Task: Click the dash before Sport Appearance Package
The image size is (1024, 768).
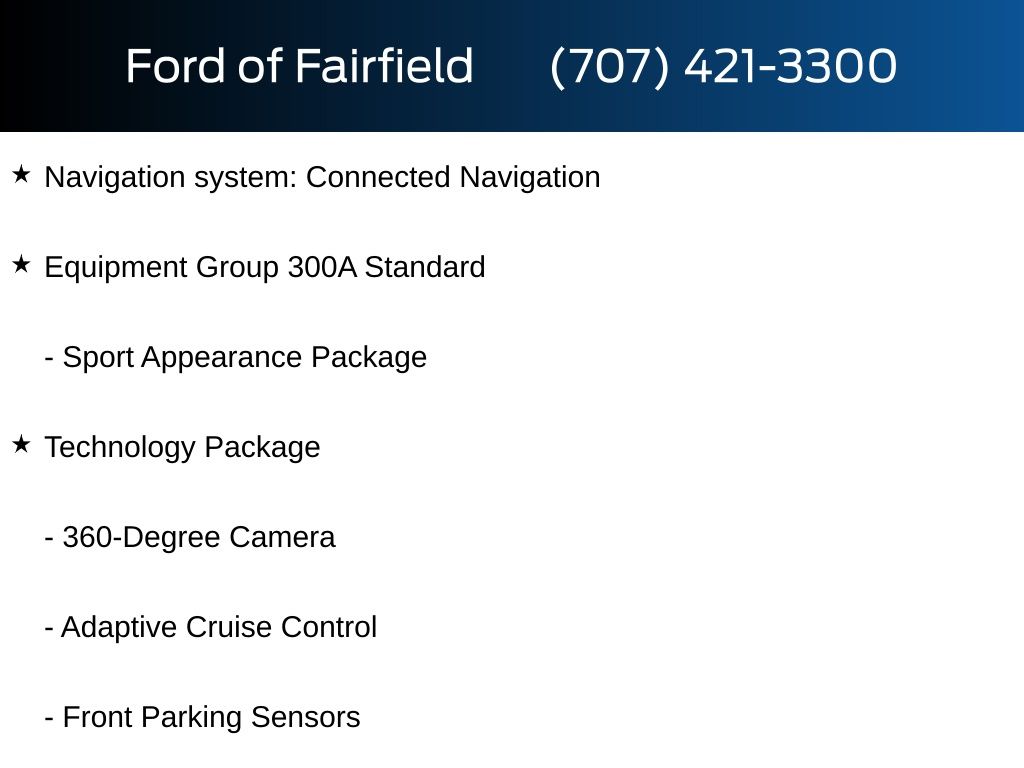Action: pyautogui.click(x=49, y=359)
